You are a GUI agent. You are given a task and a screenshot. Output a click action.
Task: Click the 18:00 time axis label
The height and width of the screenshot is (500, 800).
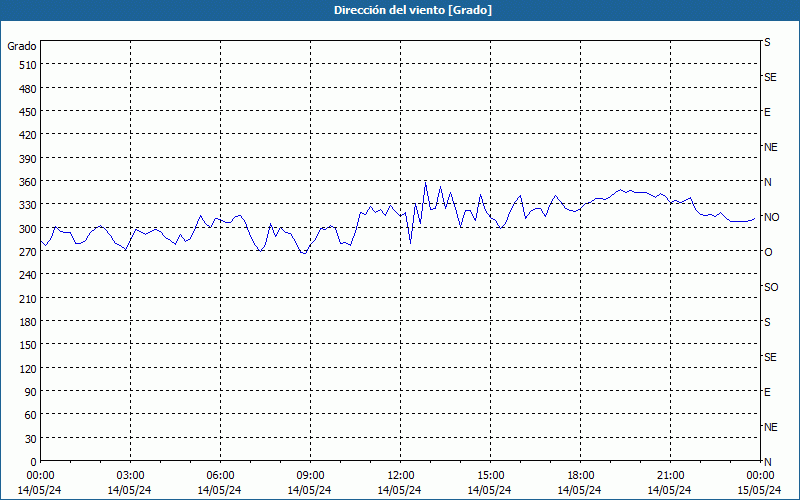point(581,476)
